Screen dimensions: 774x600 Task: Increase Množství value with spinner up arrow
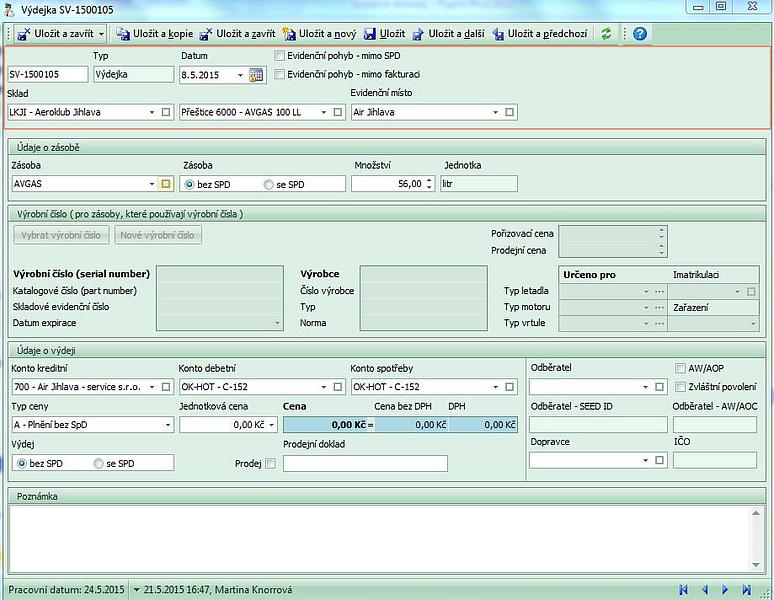(x=430, y=180)
